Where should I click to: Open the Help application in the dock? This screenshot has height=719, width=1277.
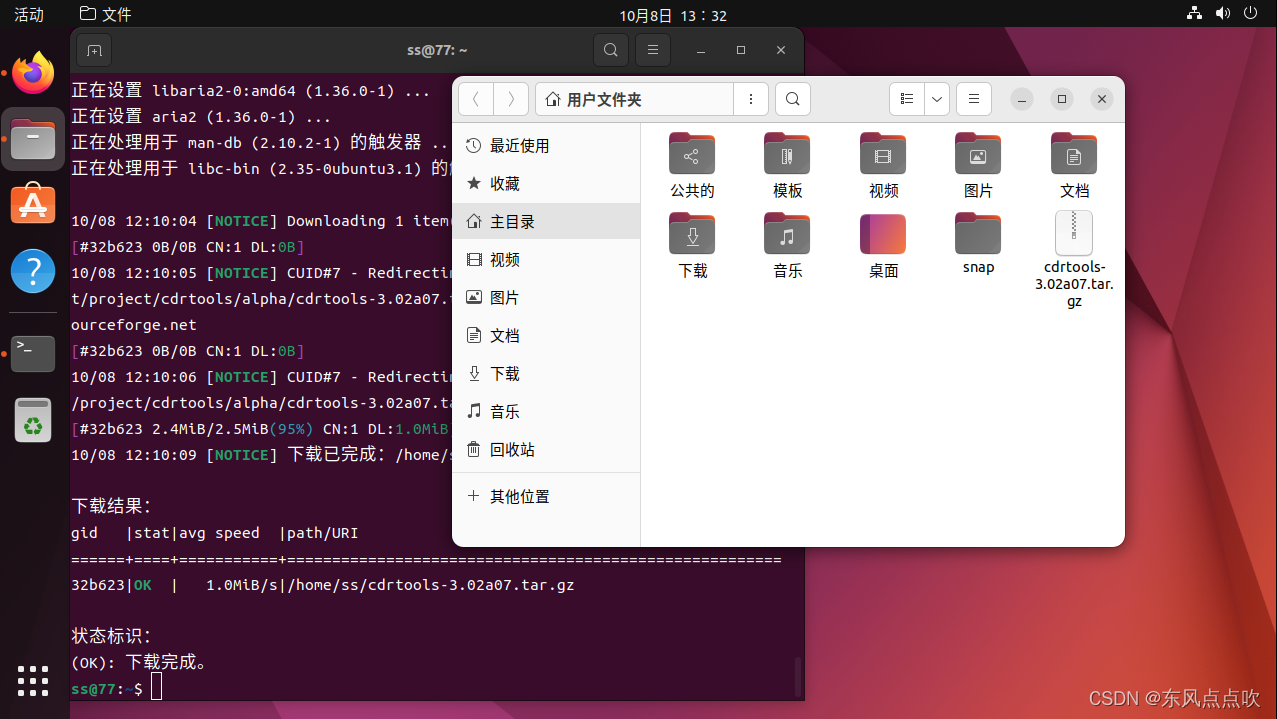(x=32, y=271)
